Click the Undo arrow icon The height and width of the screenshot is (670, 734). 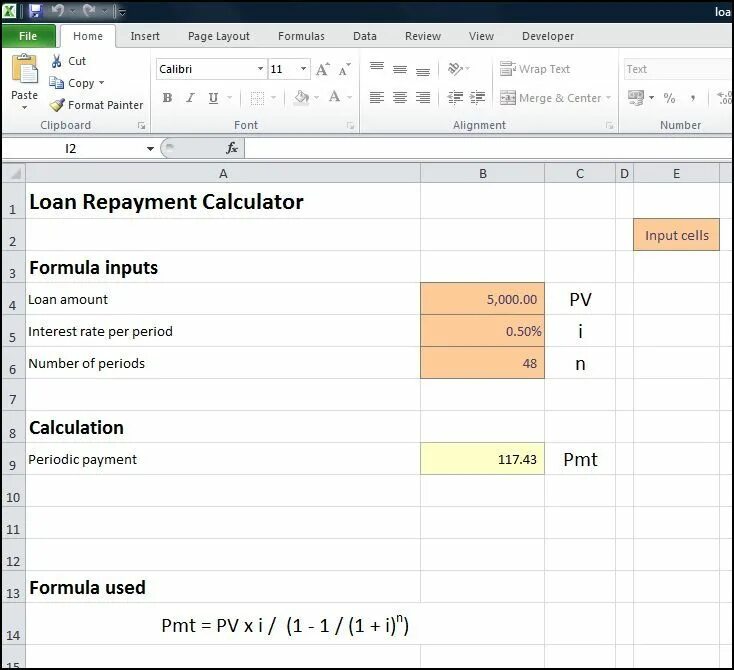(59, 11)
